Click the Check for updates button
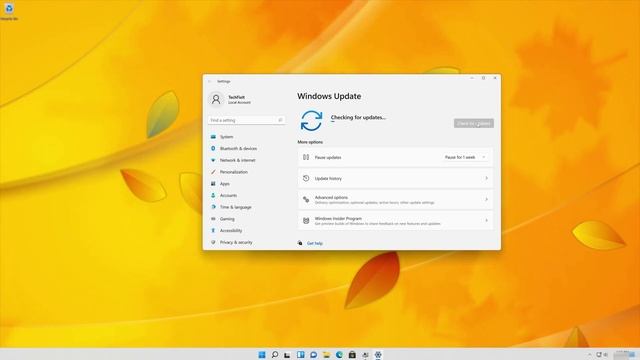 tap(473, 123)
